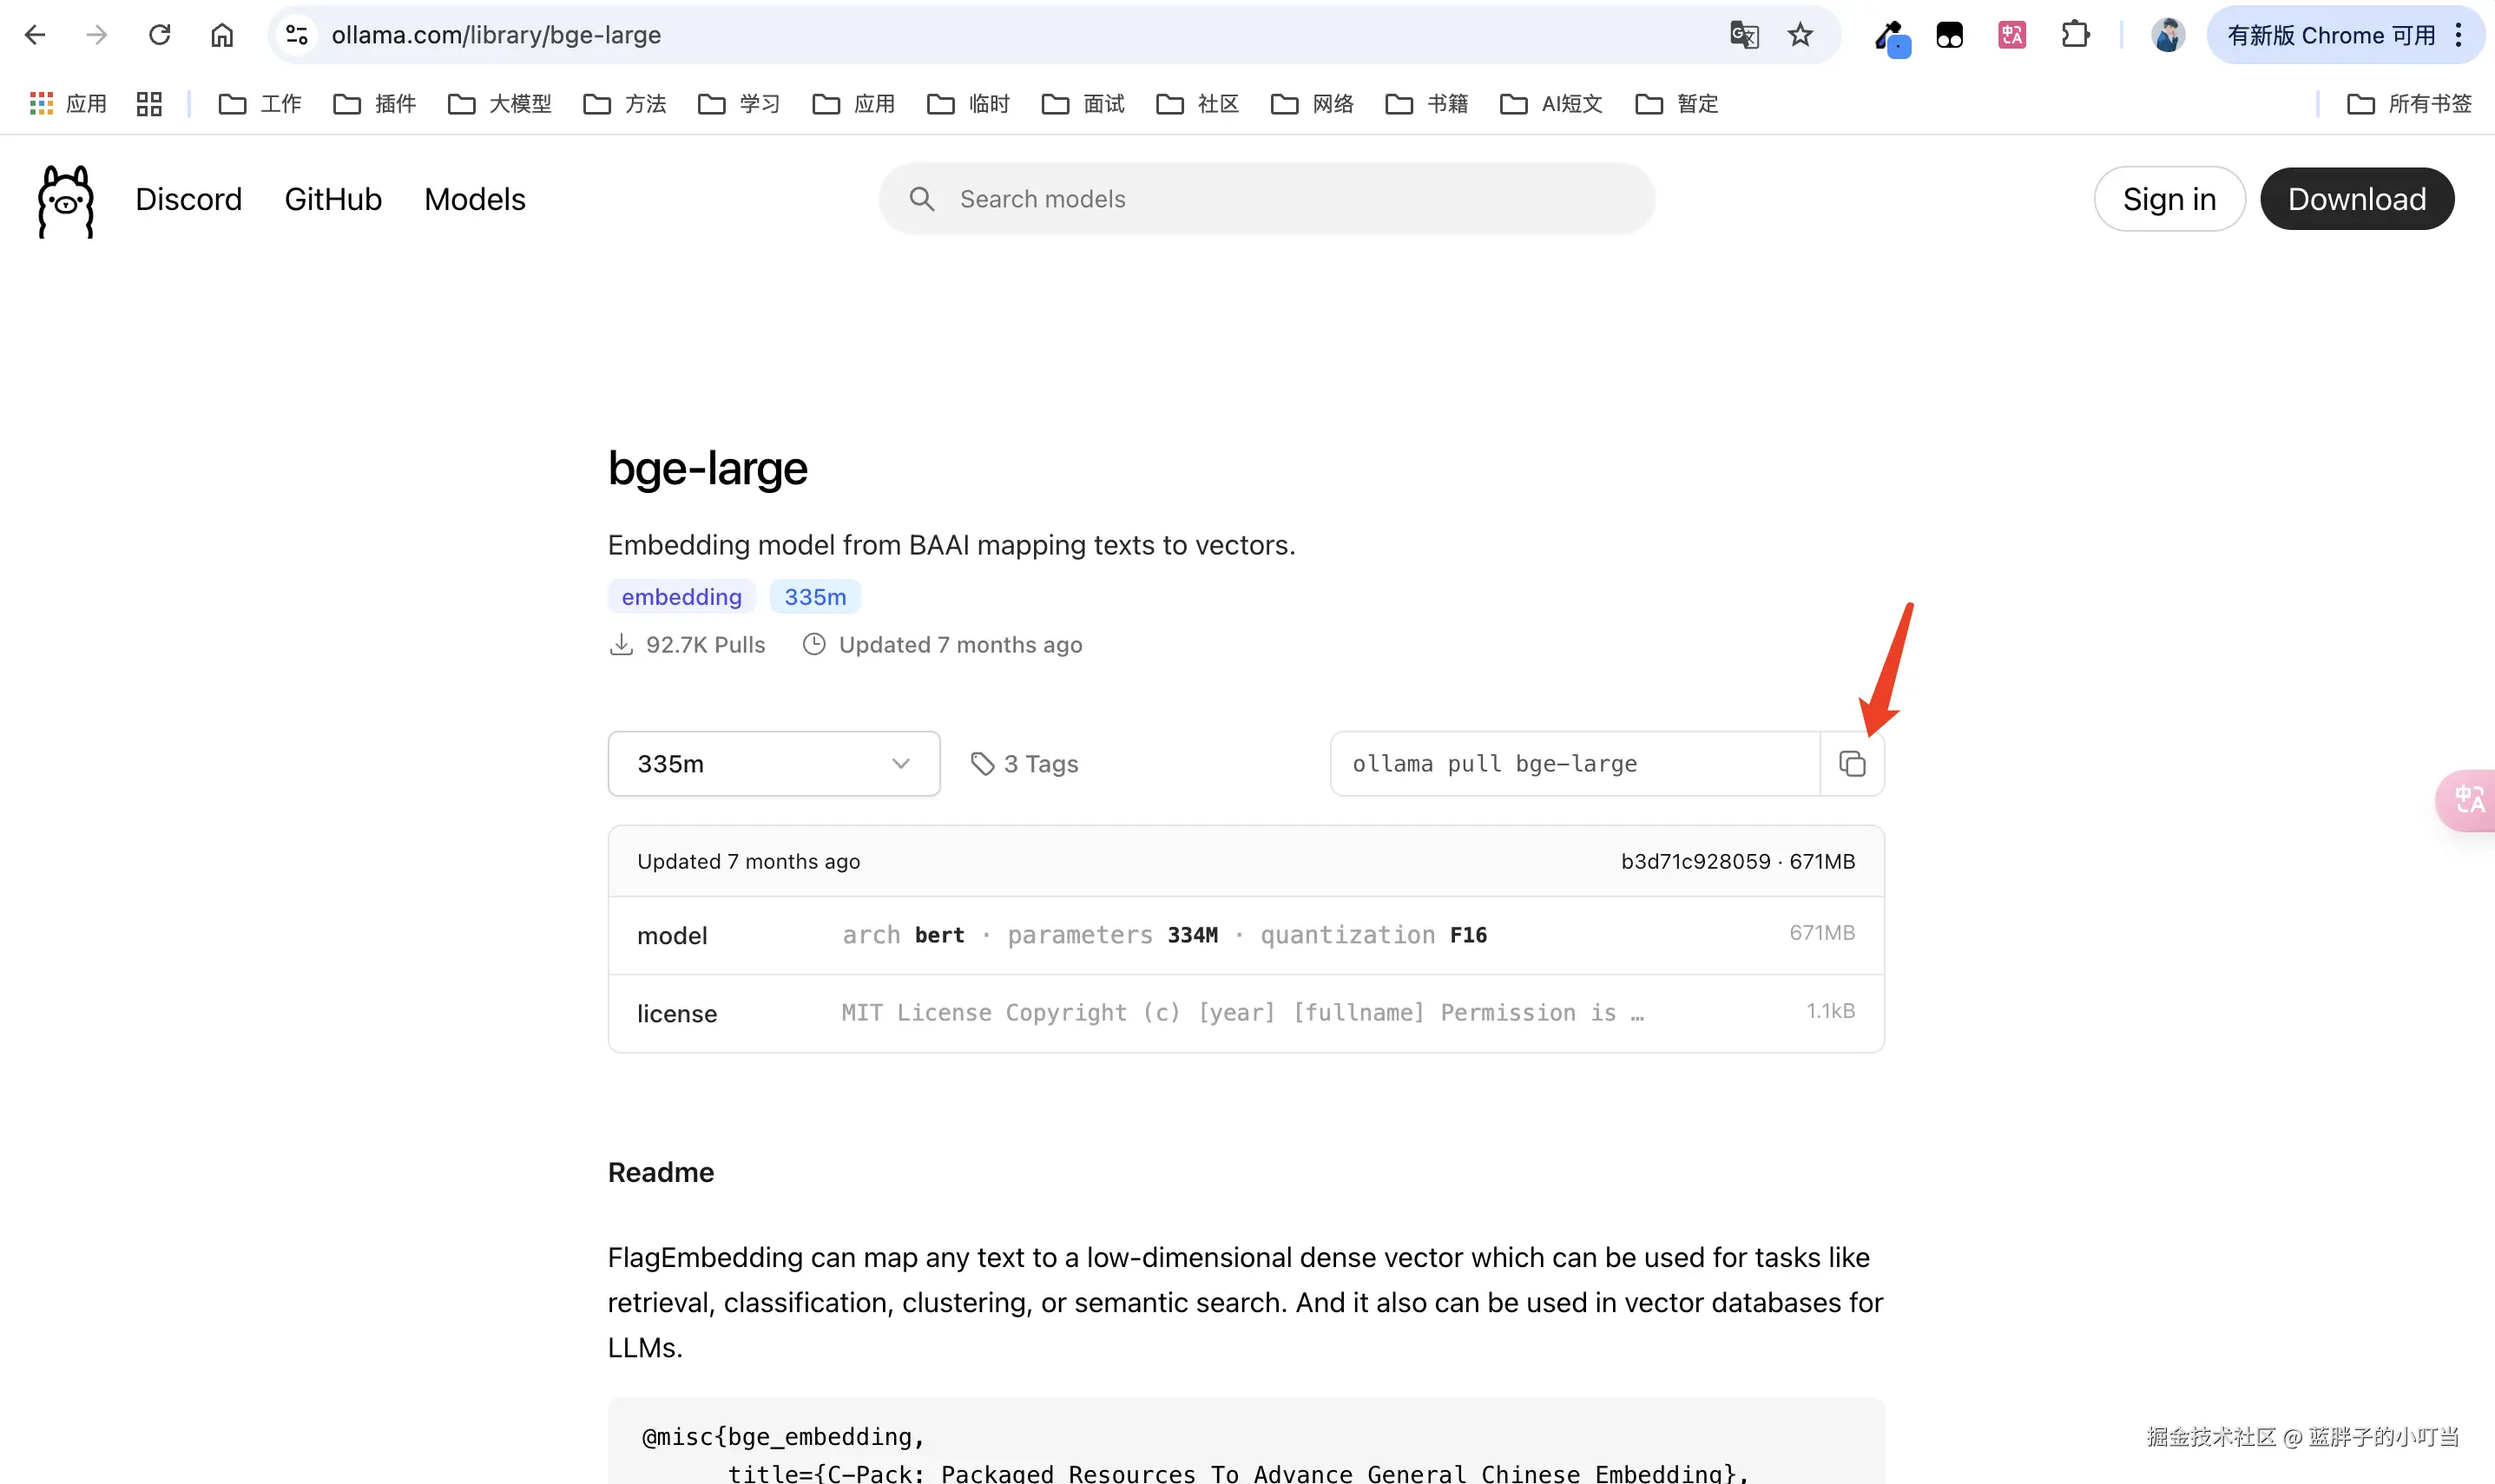Click the Google Translate icon in address bar
The width and height of the screenshot is (2495, 1484).
1744,35
